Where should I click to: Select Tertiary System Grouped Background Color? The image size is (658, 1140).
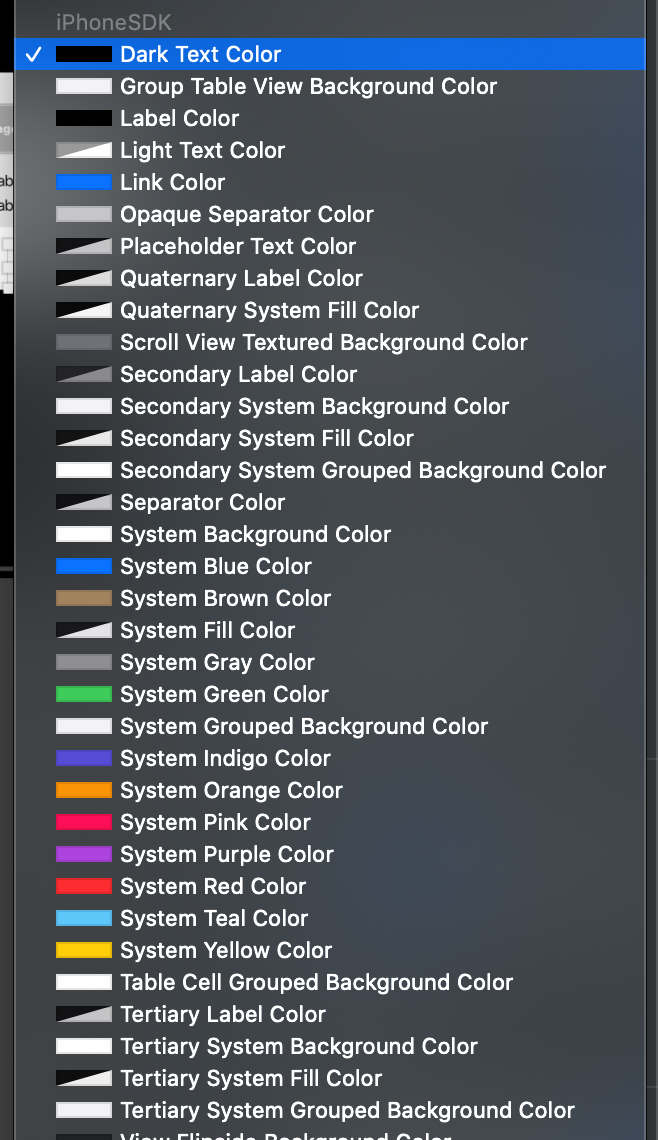click(x=329, y=1109)
